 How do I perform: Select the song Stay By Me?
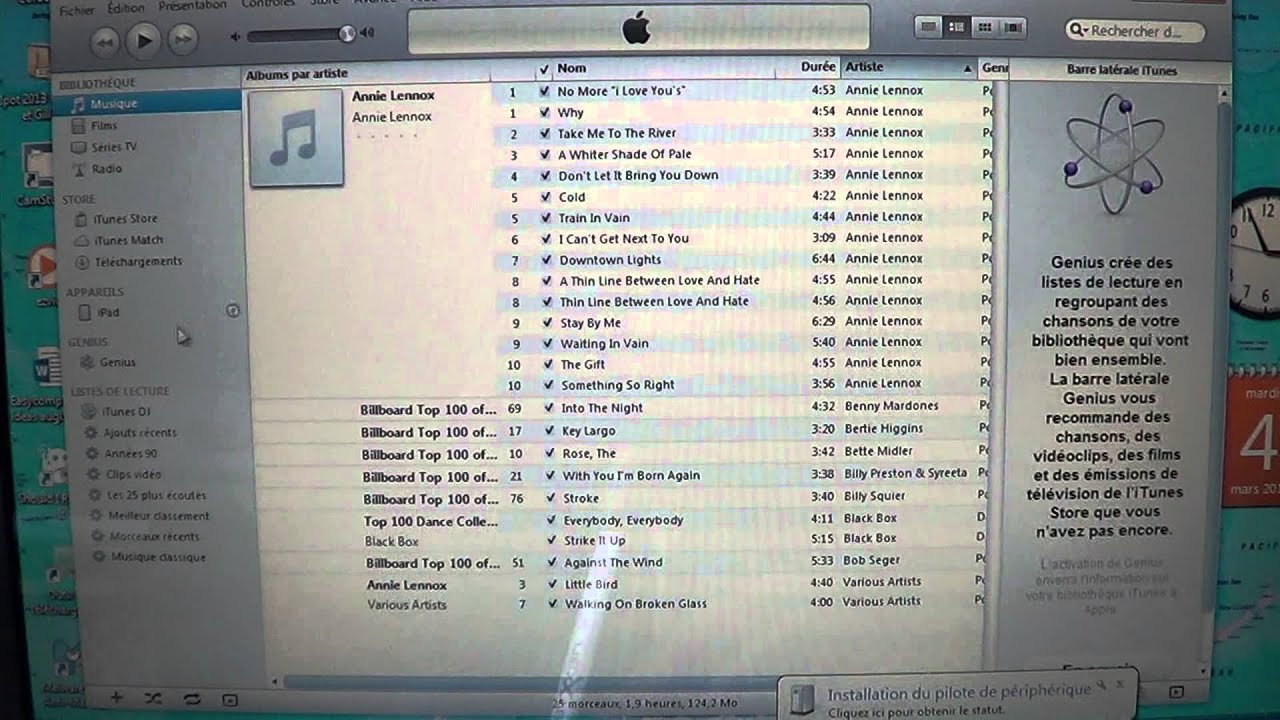(x=590, y=323)
